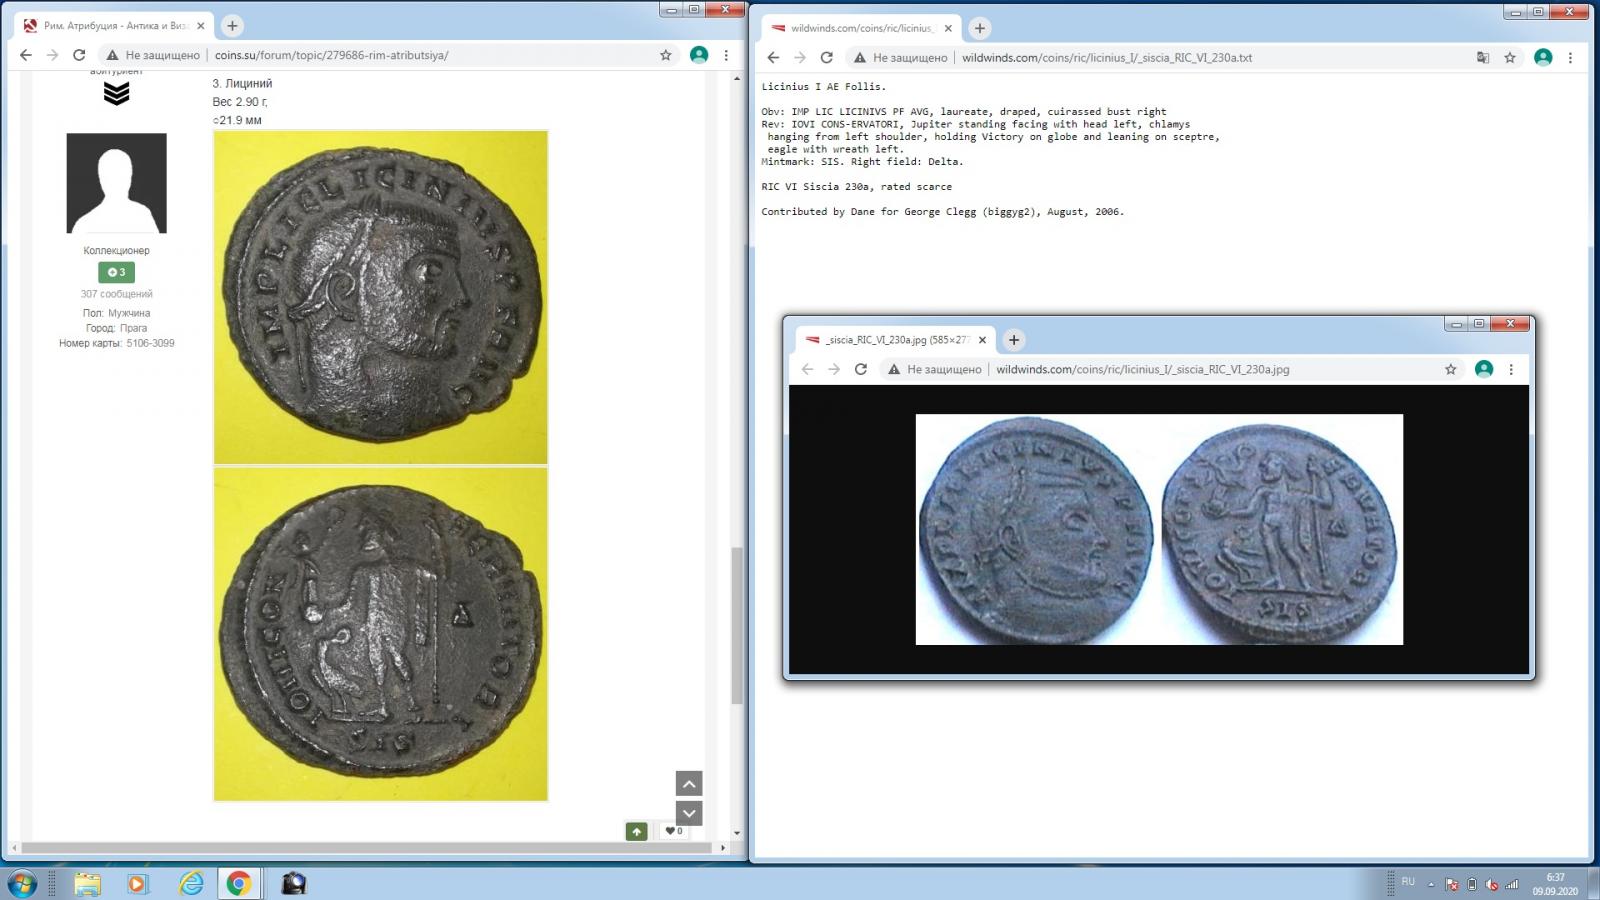Image resolution: width=1600 pixels, height=900 pixels.
Task: Click the 'RIC VI Siscia 230a, rated scarce' line
Action: (x=856, y=187)
